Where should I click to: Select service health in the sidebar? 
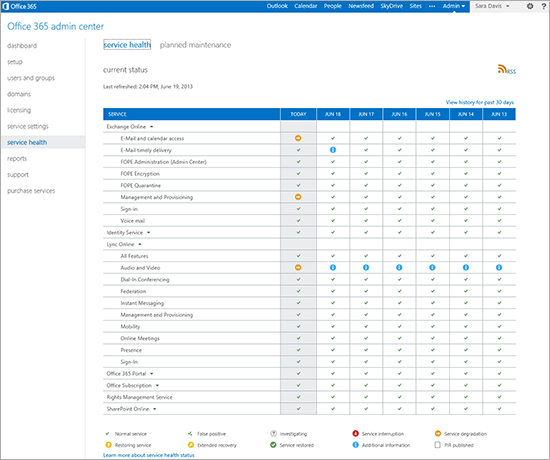27,142
